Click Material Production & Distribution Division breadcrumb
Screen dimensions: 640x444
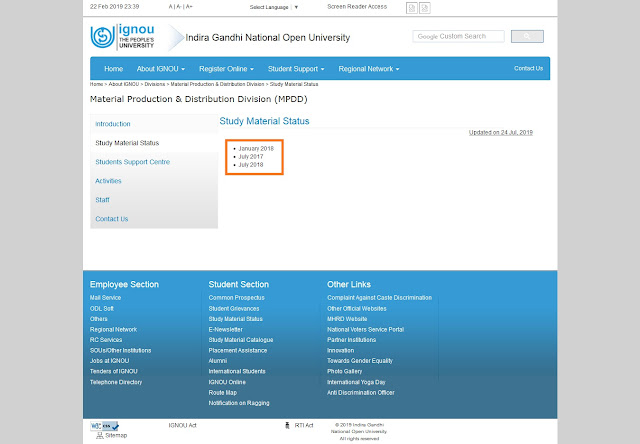(218, 84)
